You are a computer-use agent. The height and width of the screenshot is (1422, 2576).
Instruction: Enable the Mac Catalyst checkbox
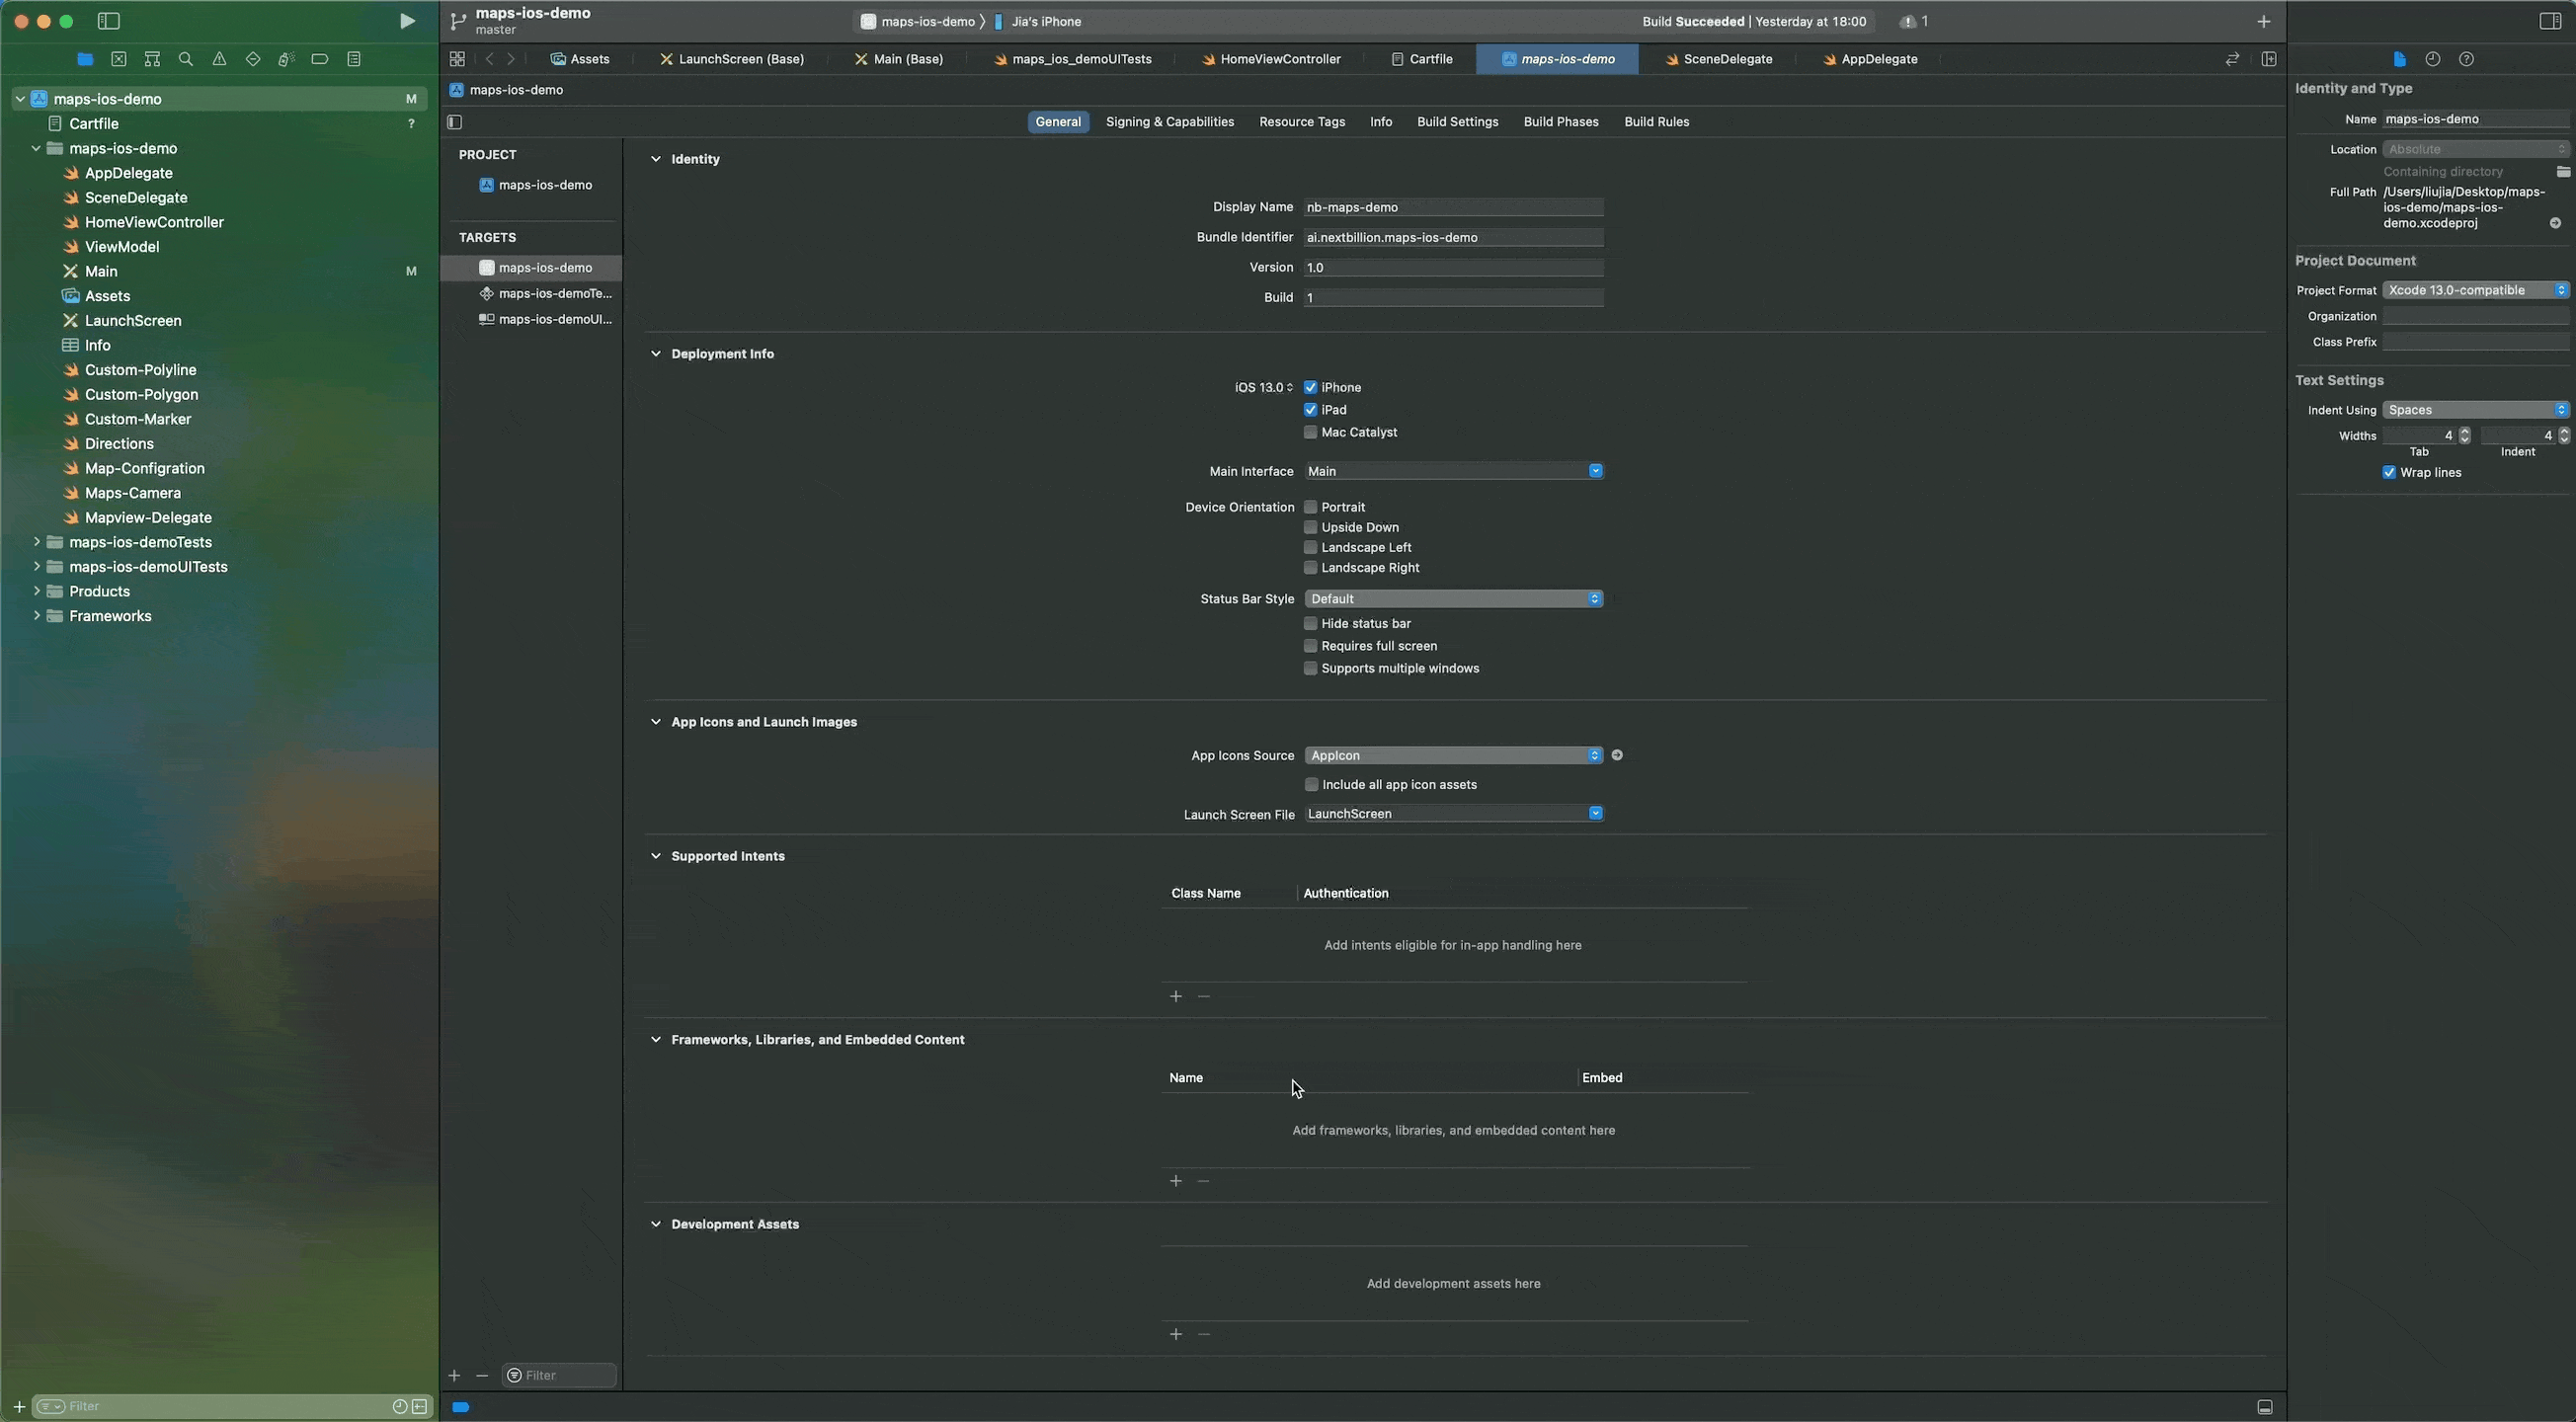click(1310, 432)
